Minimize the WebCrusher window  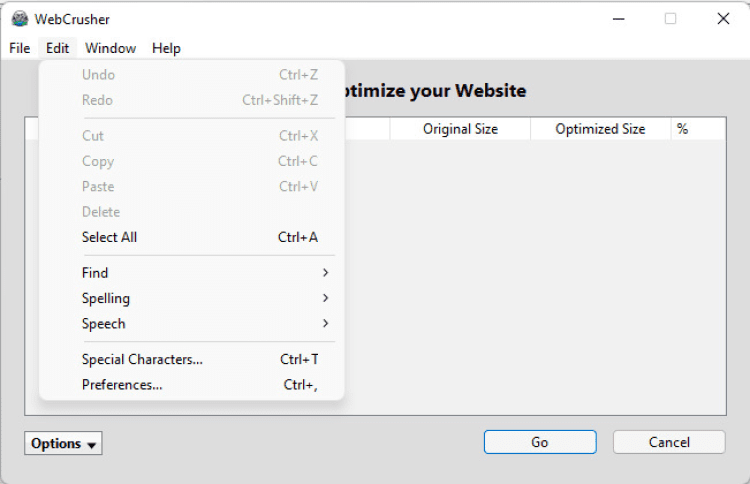[617, 19]
